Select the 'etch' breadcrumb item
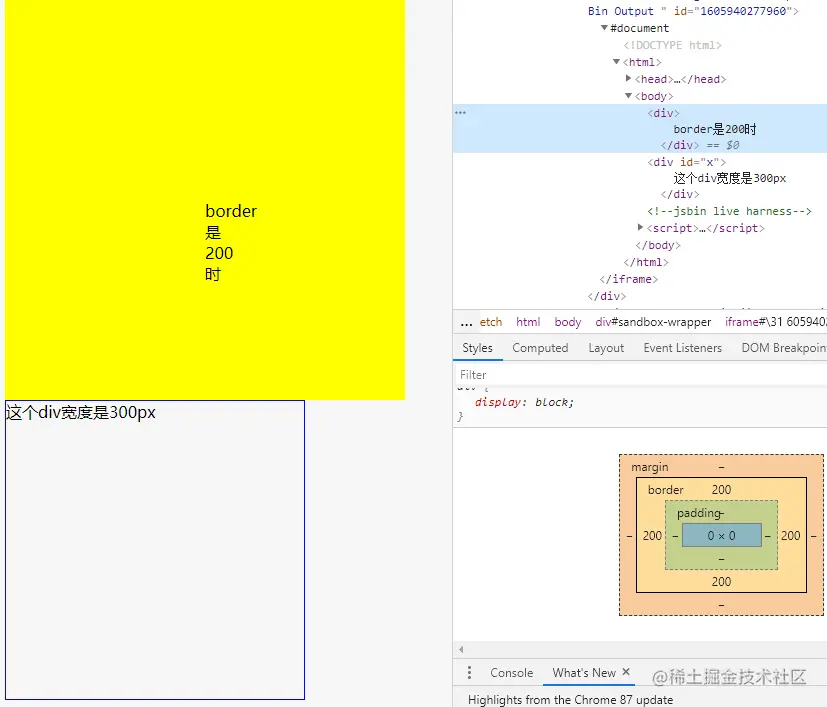The image size is (827, 707). (x=491, y=322)
